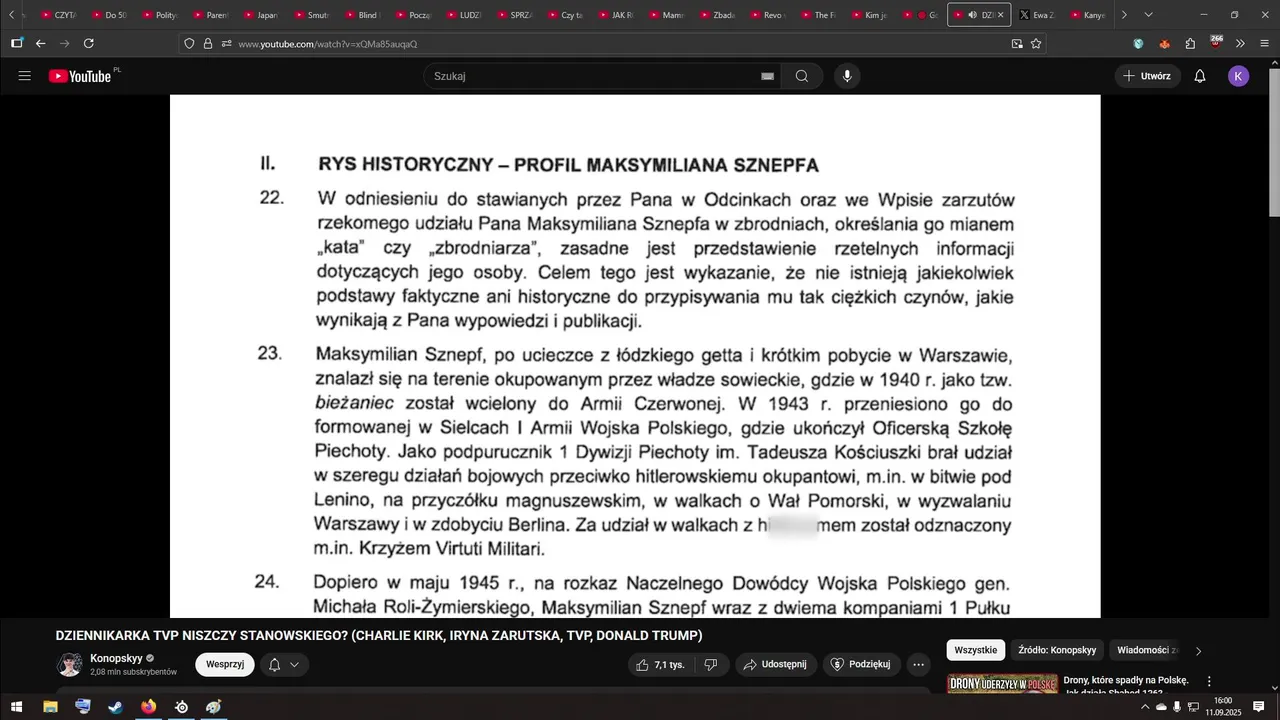Image resolution: width=1280 pixels, height=720 pixels.
Task: Expand channel notification bell dropdown
Action: (x=284, y=664)
